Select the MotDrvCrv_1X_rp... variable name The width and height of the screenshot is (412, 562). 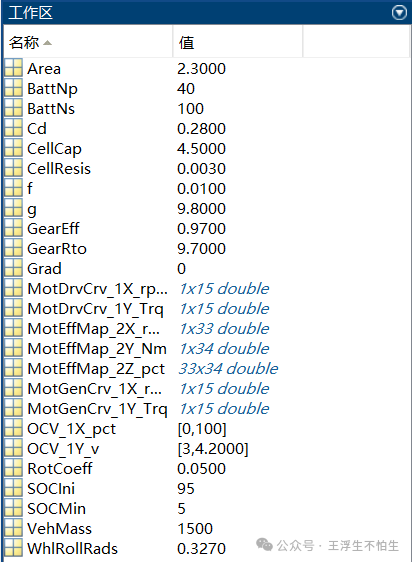[x=98, y=289]
